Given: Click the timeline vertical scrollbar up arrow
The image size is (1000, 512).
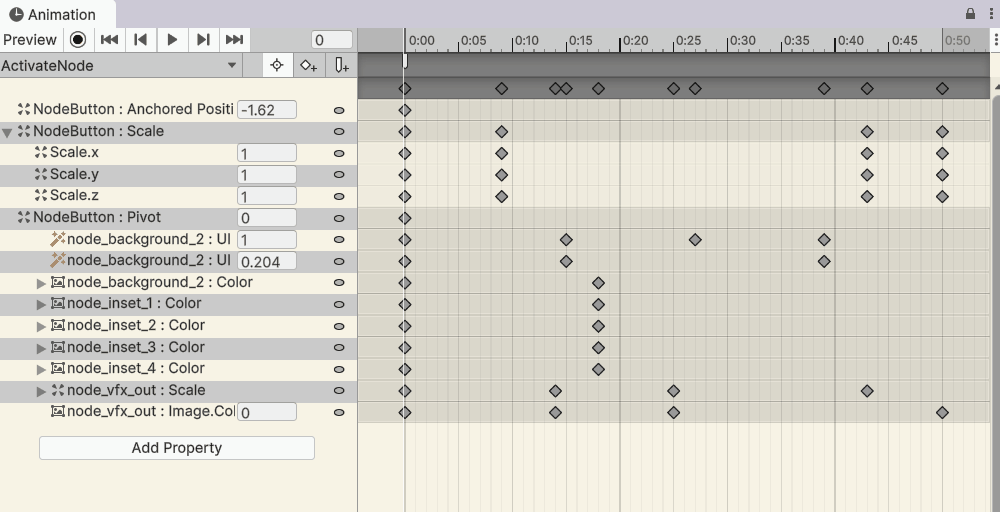Looking at the screenshot, I should [996, 85].
